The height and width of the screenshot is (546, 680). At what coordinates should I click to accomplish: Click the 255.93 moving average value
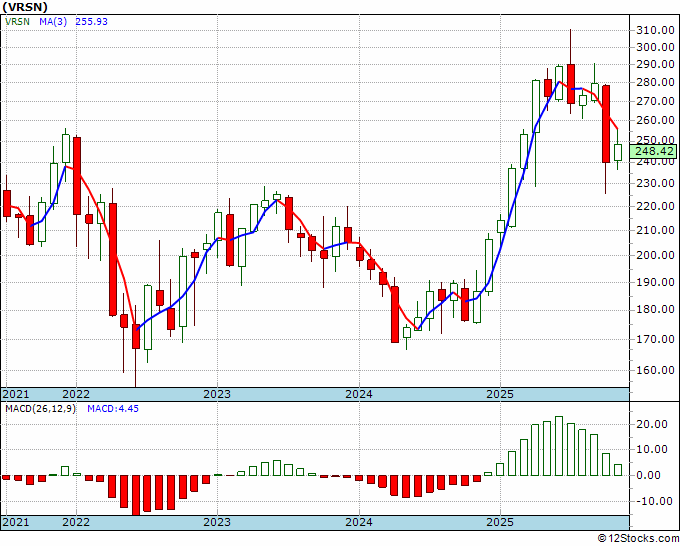(x=92, y=22)
